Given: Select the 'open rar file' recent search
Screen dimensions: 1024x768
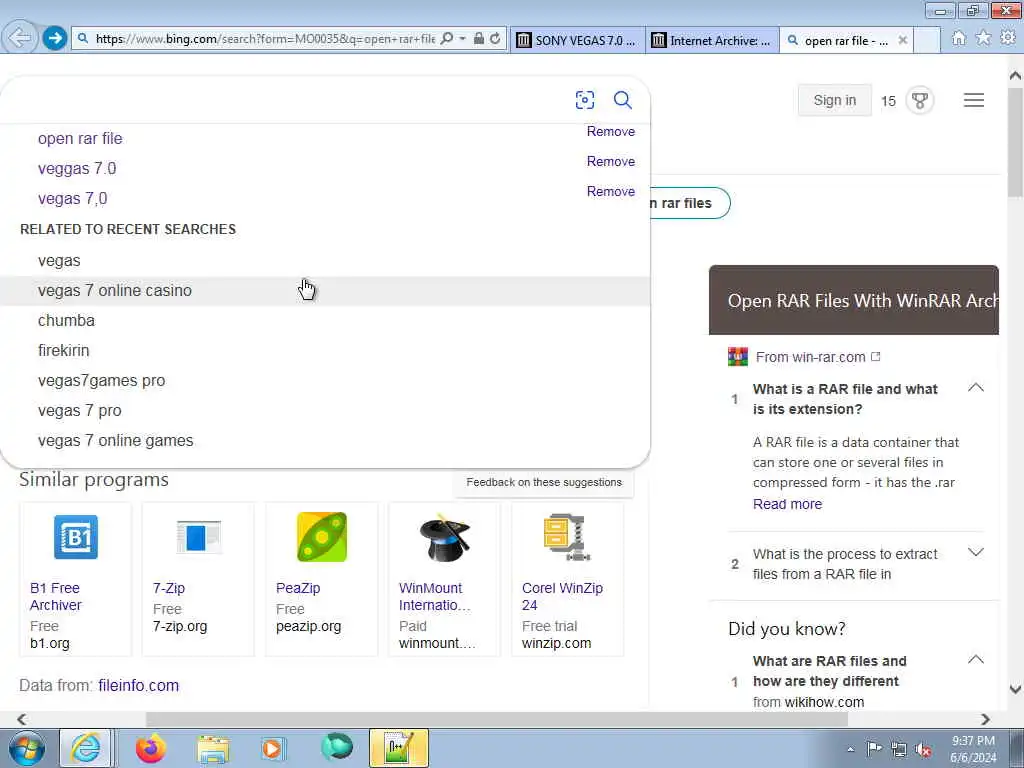Looking at the screenshot, I should 80,138.
